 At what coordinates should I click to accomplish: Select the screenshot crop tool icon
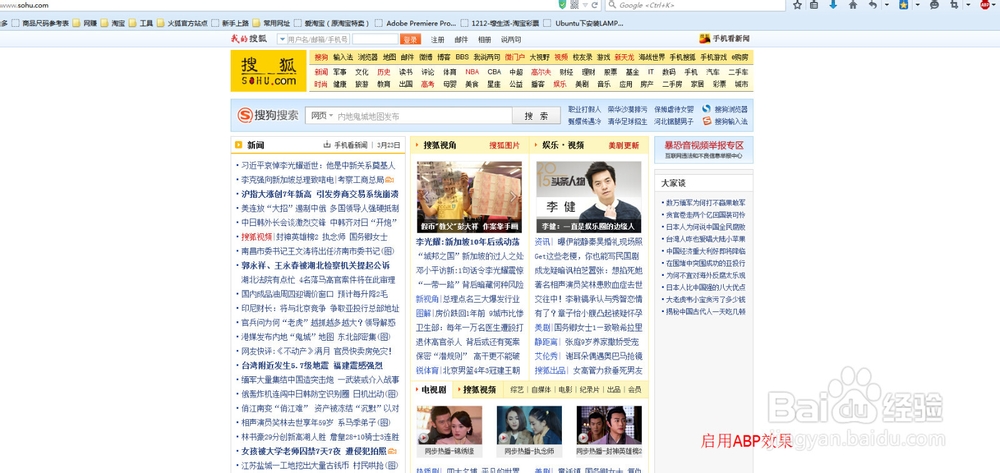(954, 5)
